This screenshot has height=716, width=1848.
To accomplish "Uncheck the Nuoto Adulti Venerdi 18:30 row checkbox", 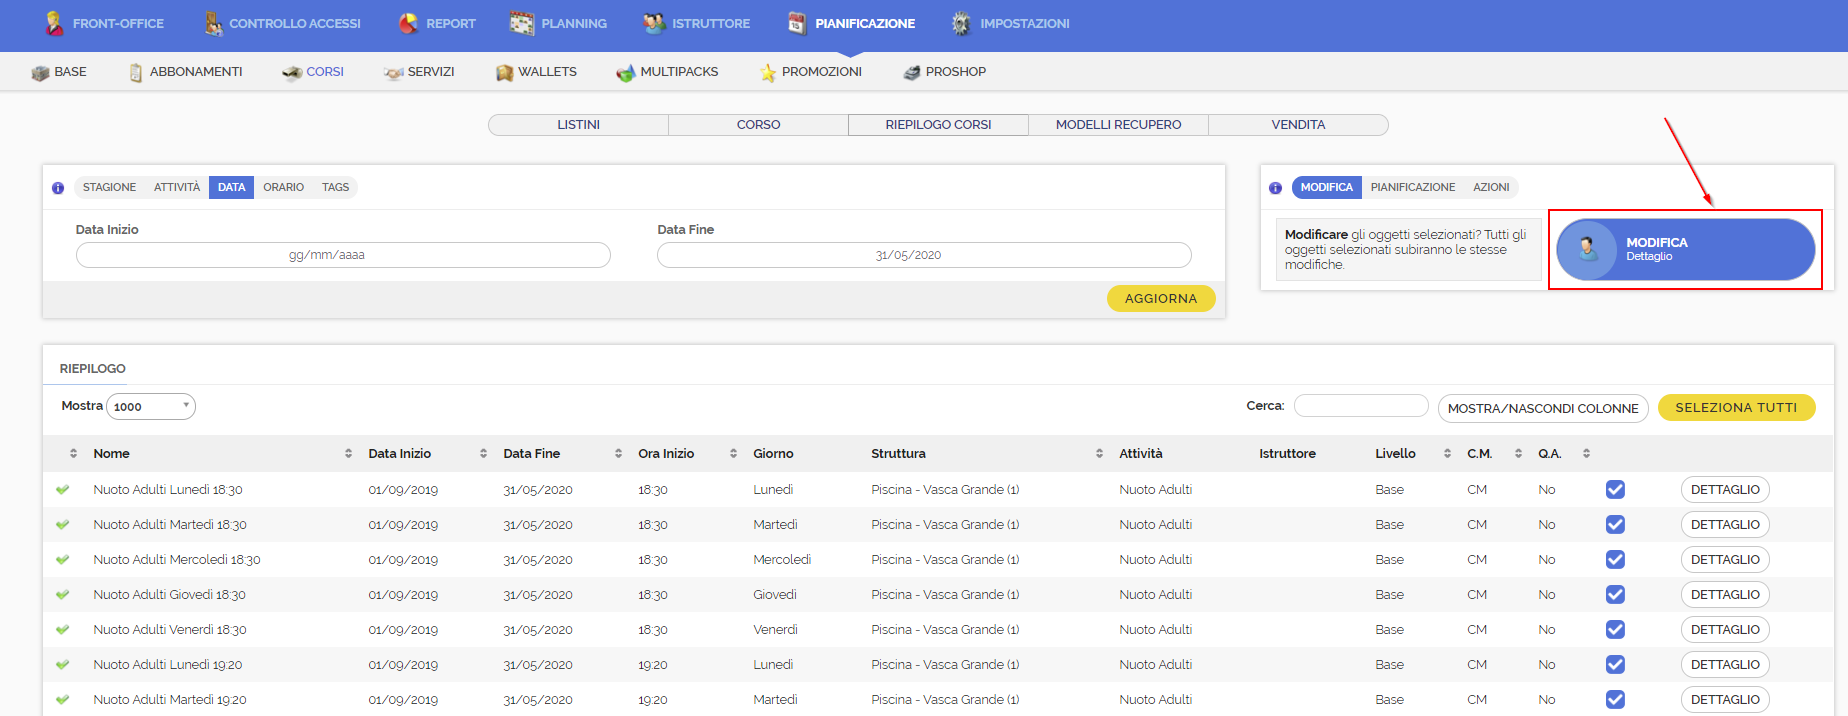I will pyautogui.click(x=1615, y=630).
